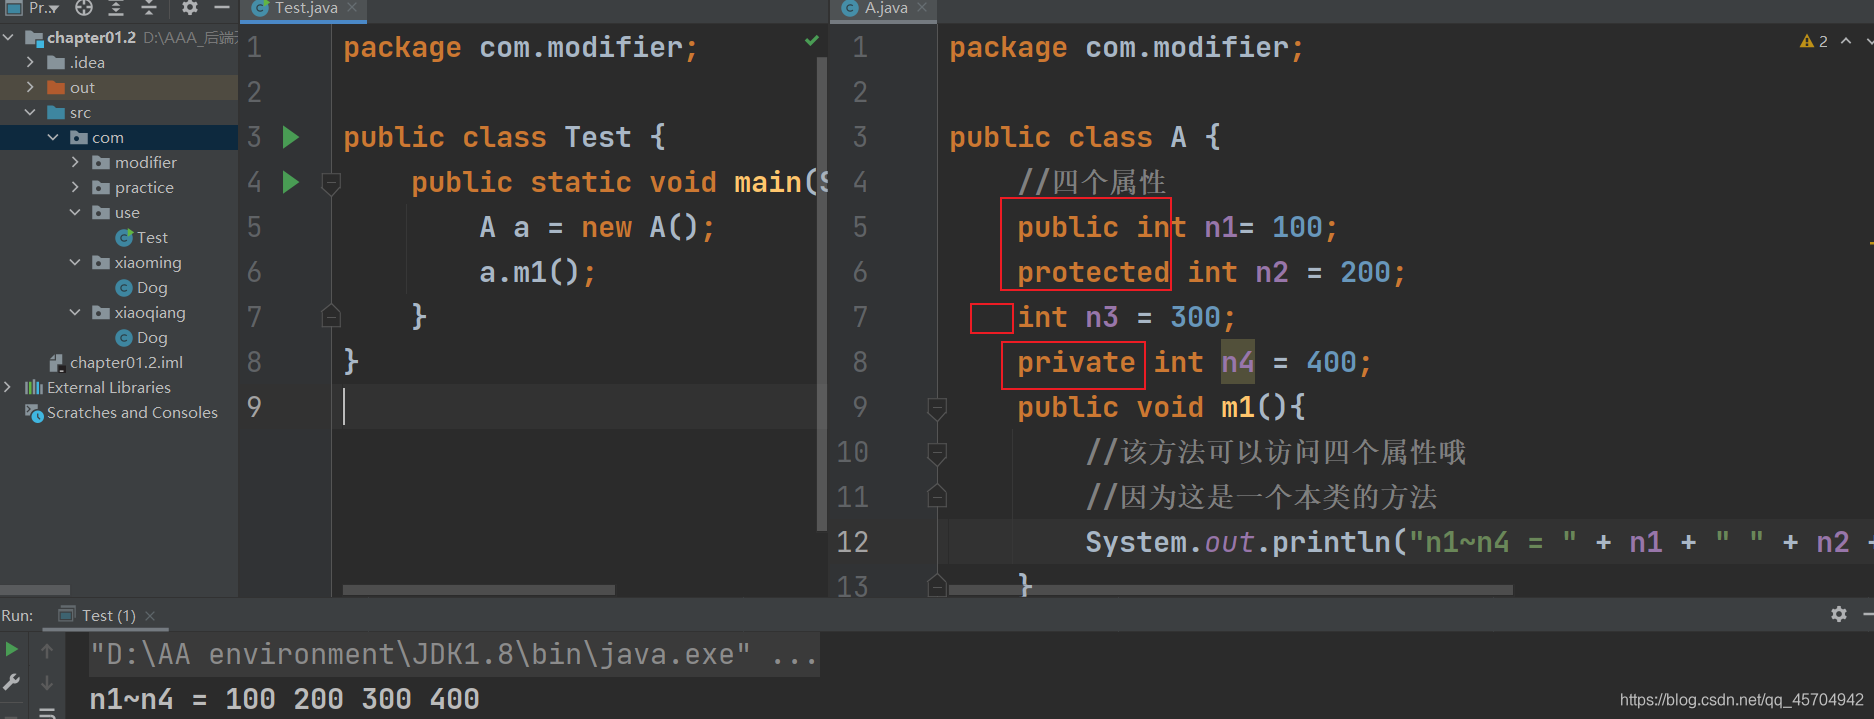Image resolution: width=1874 pixels, height=719 pixels.
Task: Rerun Test with green play button
Action: coord(12,650)
